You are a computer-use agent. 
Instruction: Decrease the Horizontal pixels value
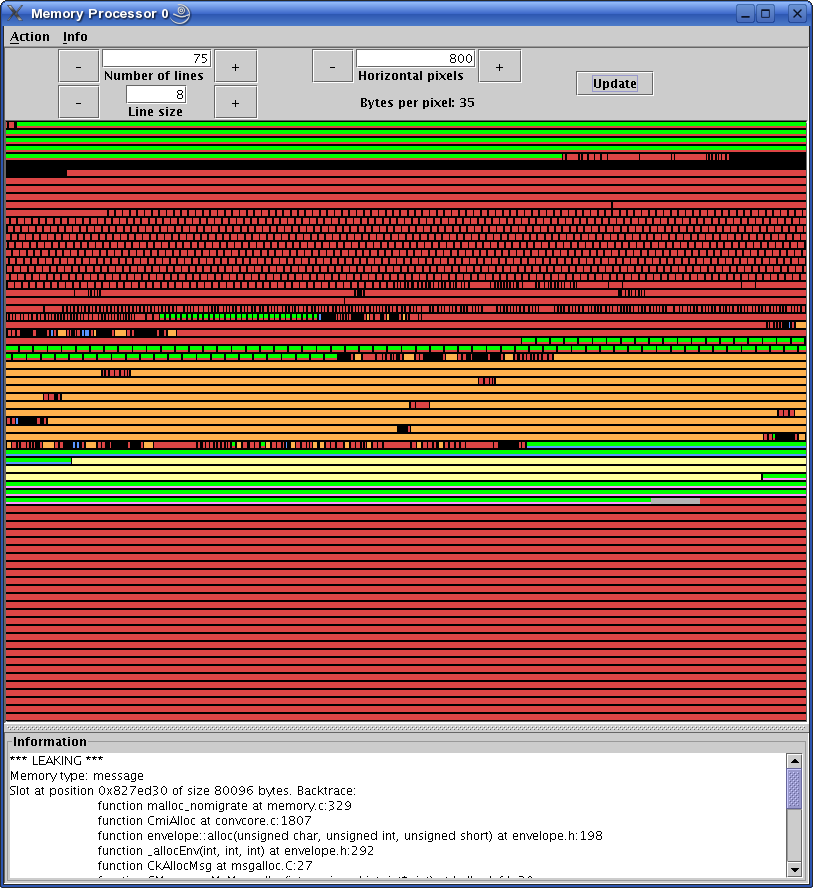332,67
